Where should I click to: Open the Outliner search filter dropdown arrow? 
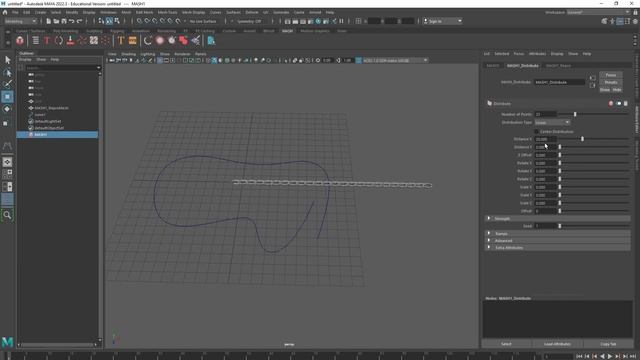[98, 68]
